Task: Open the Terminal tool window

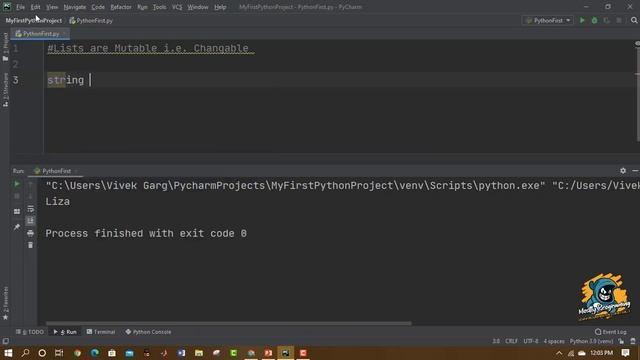Action: 101,332
